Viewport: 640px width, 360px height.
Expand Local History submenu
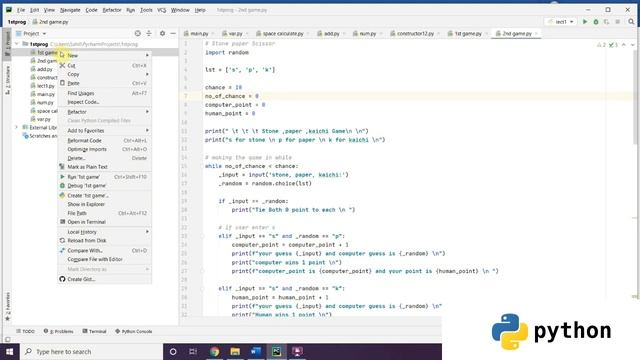coord(105,231)
